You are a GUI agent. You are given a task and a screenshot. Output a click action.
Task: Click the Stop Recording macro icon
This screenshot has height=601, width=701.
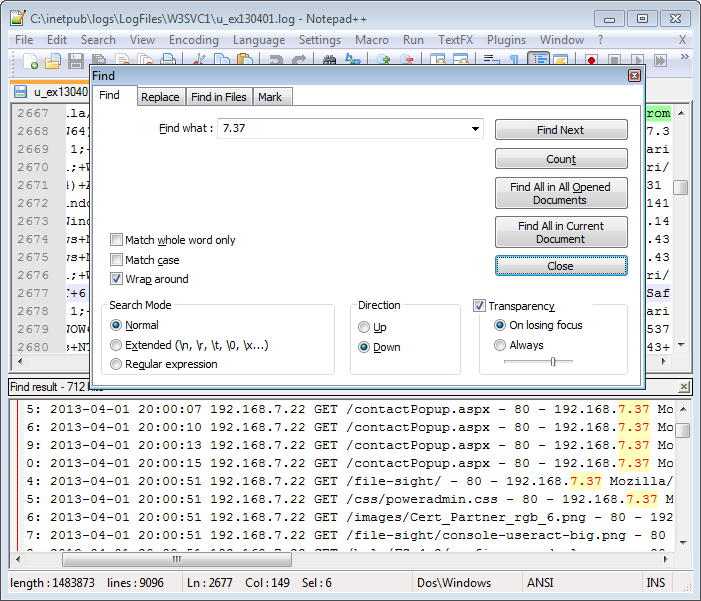pos(614,60)
